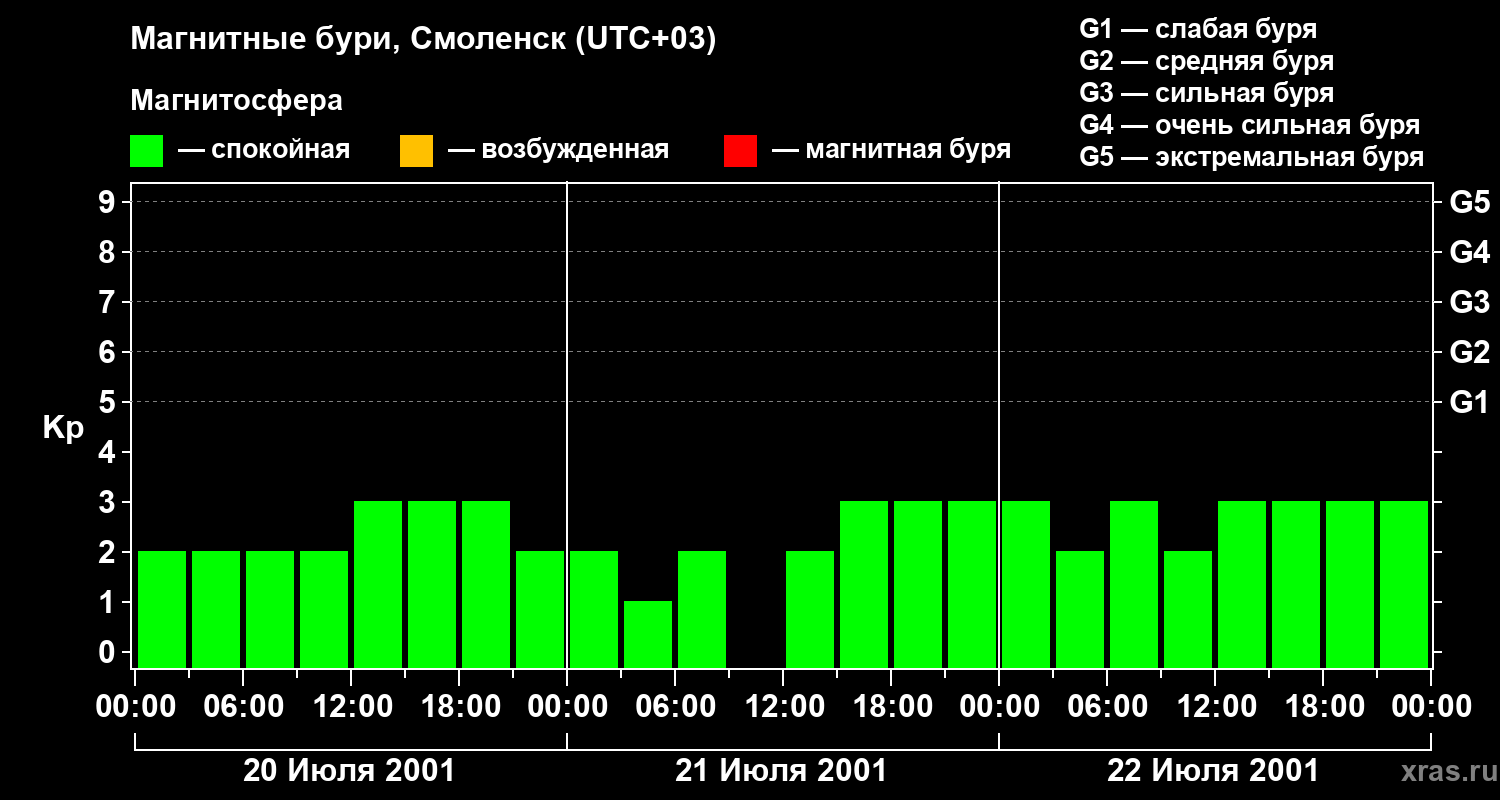Click the '— возбужденная' legend label
1500x800 pixels.
pos(558,150)
